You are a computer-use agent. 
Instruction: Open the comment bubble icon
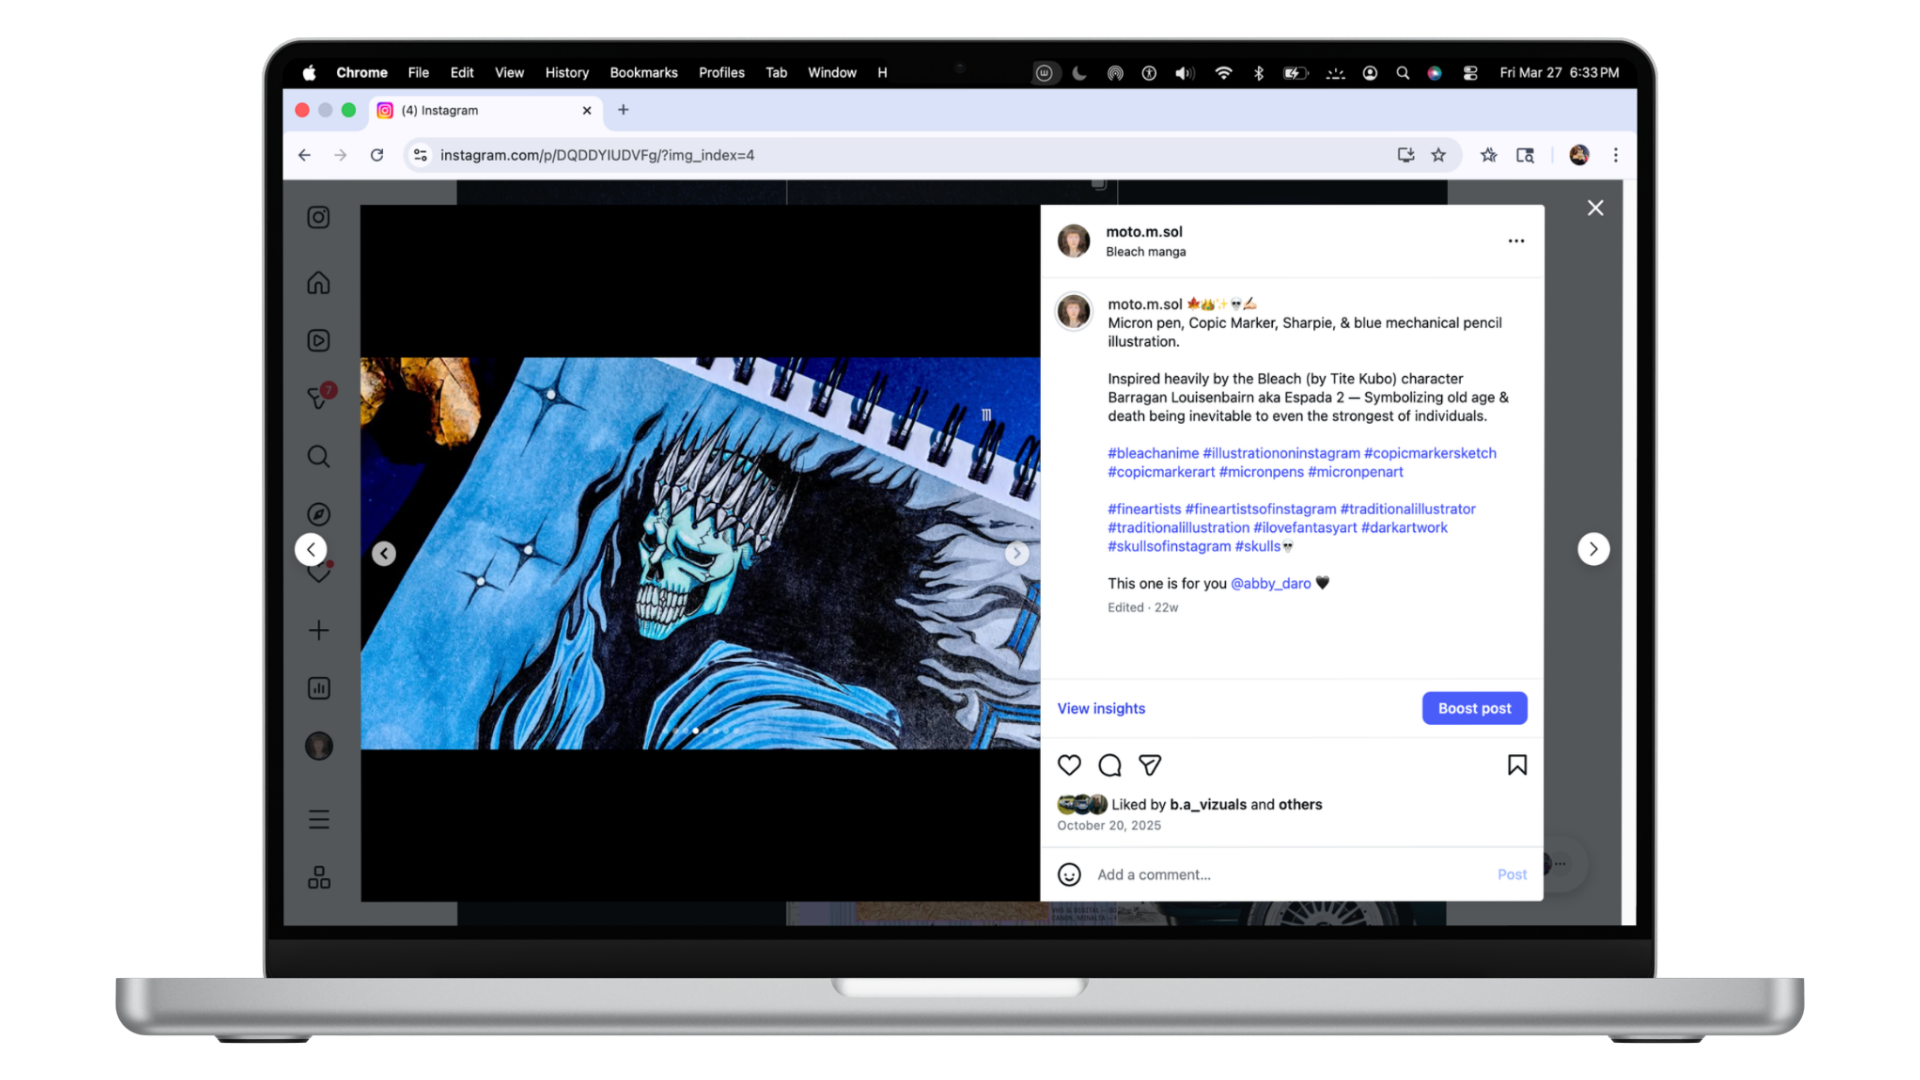pyautogui.click(x=1110, y=765)
